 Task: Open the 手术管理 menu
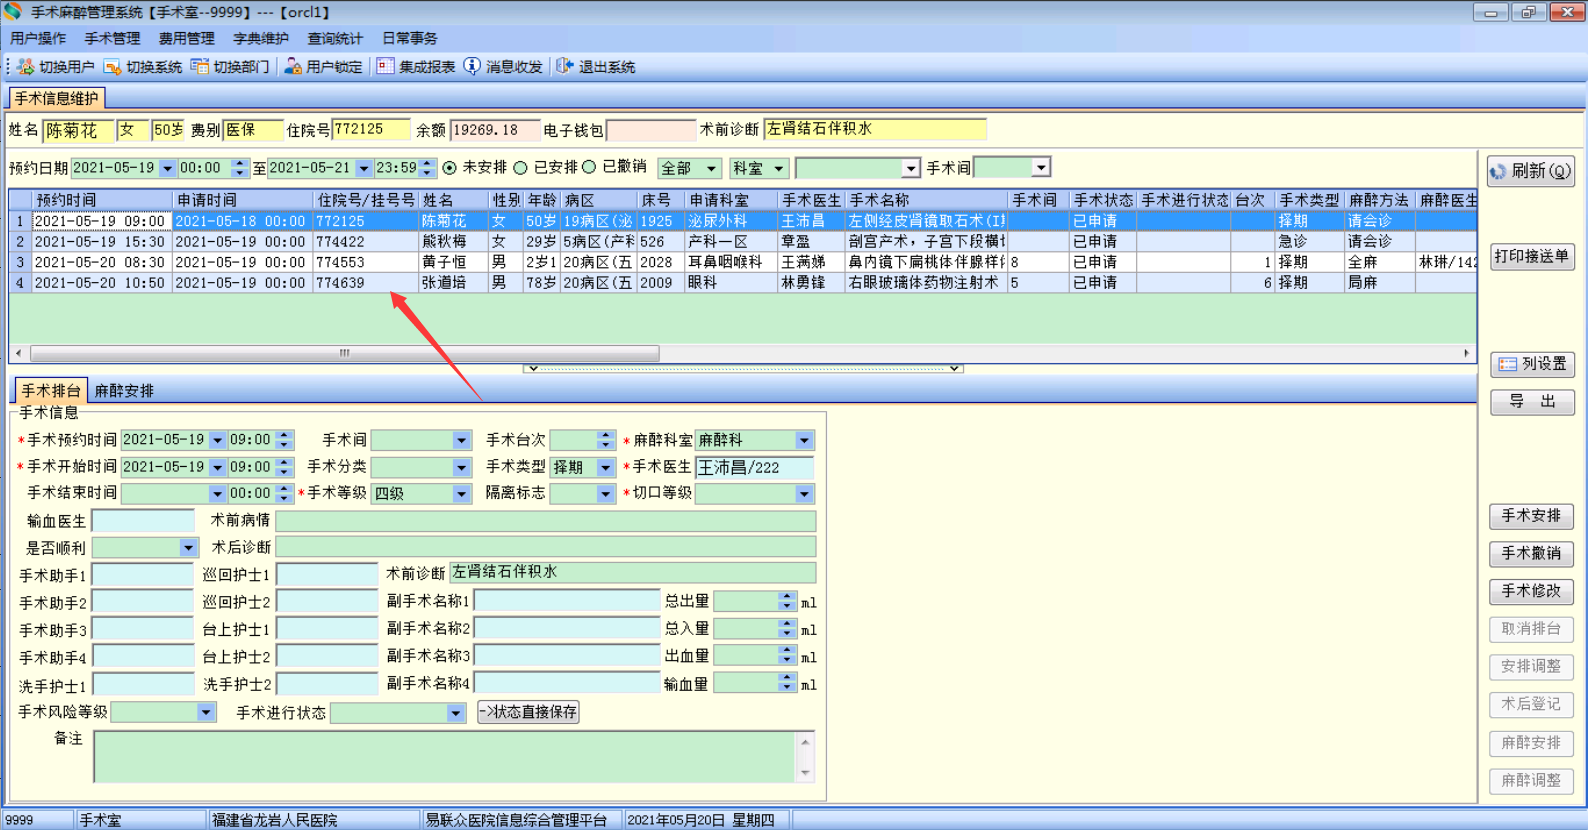112,38
